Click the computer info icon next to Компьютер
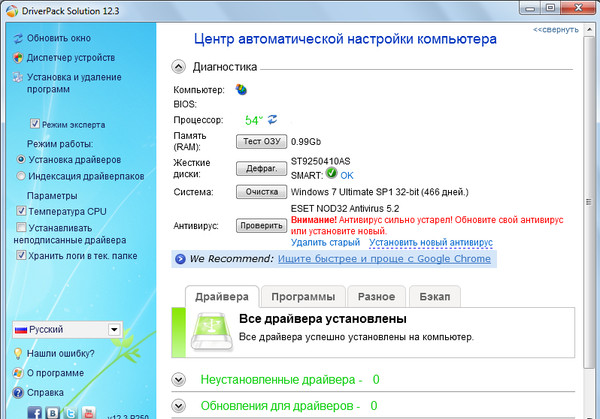This screenshot has height=419, width=600. click(241, 90)
